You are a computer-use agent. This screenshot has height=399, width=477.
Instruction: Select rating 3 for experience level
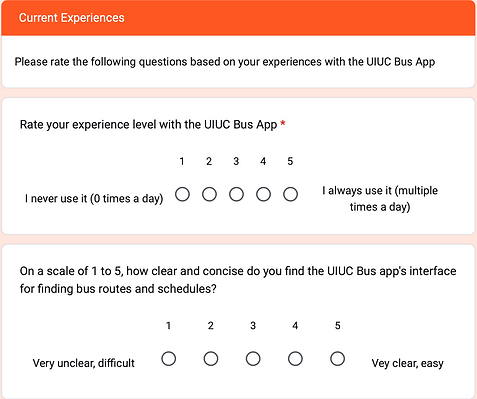click(236, 194)
